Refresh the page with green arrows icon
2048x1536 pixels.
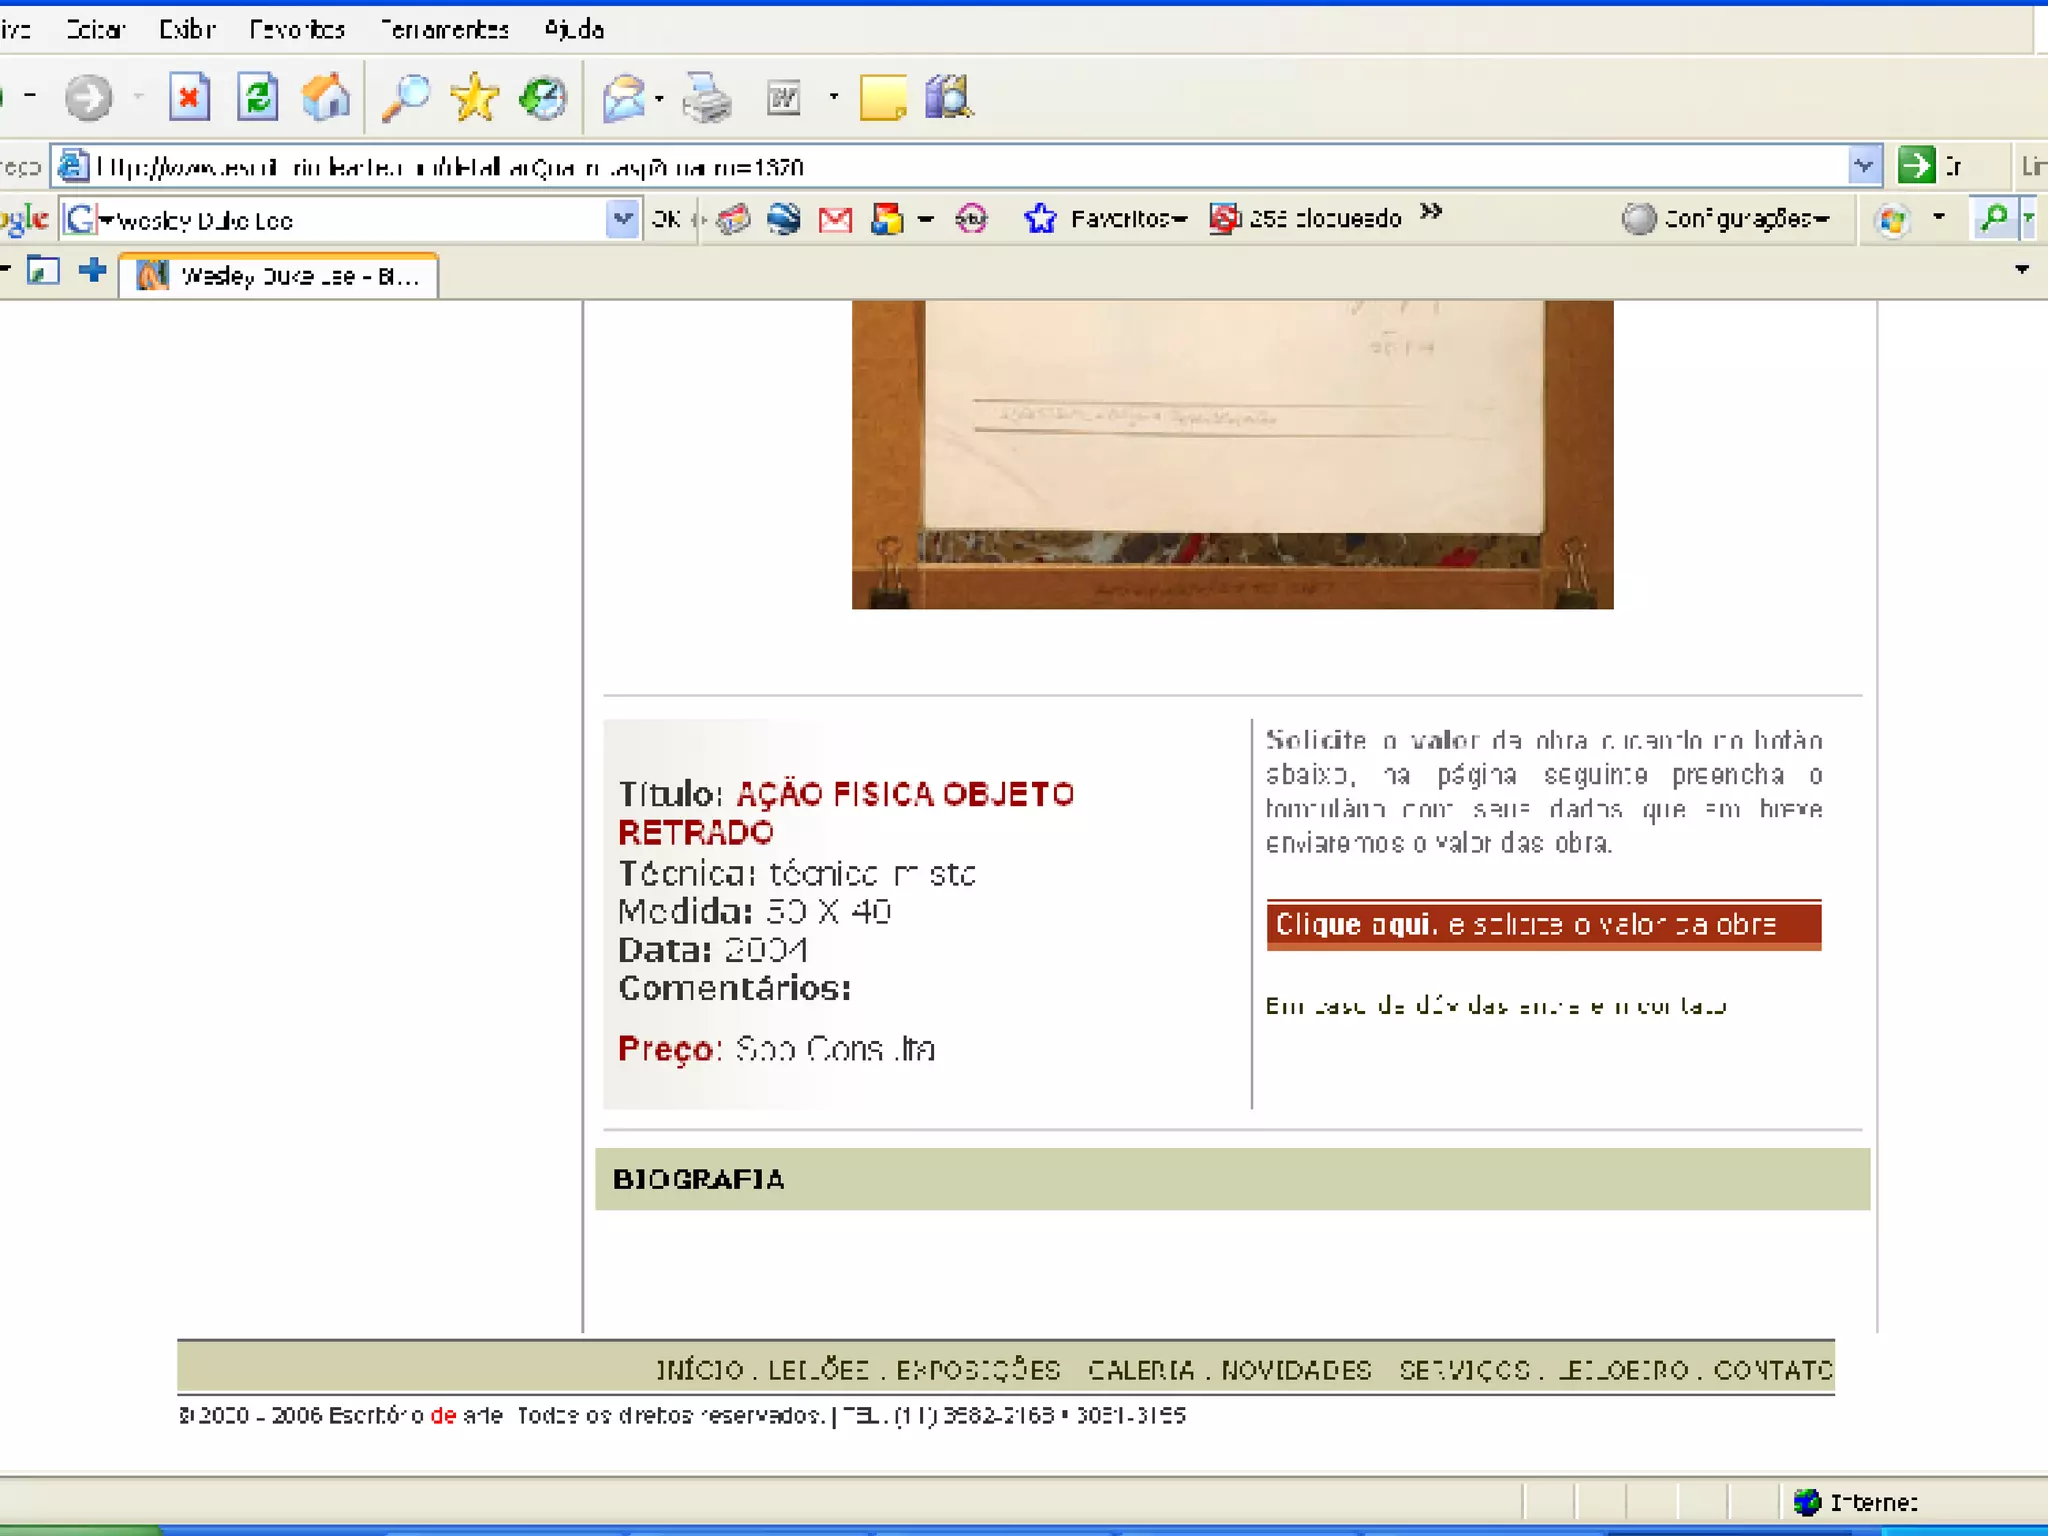point(258,97)
